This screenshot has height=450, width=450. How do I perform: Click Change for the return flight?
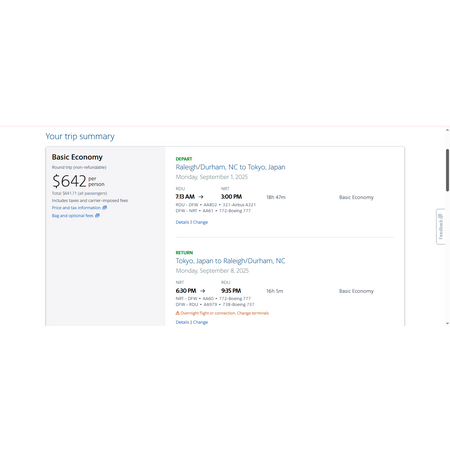200,322
